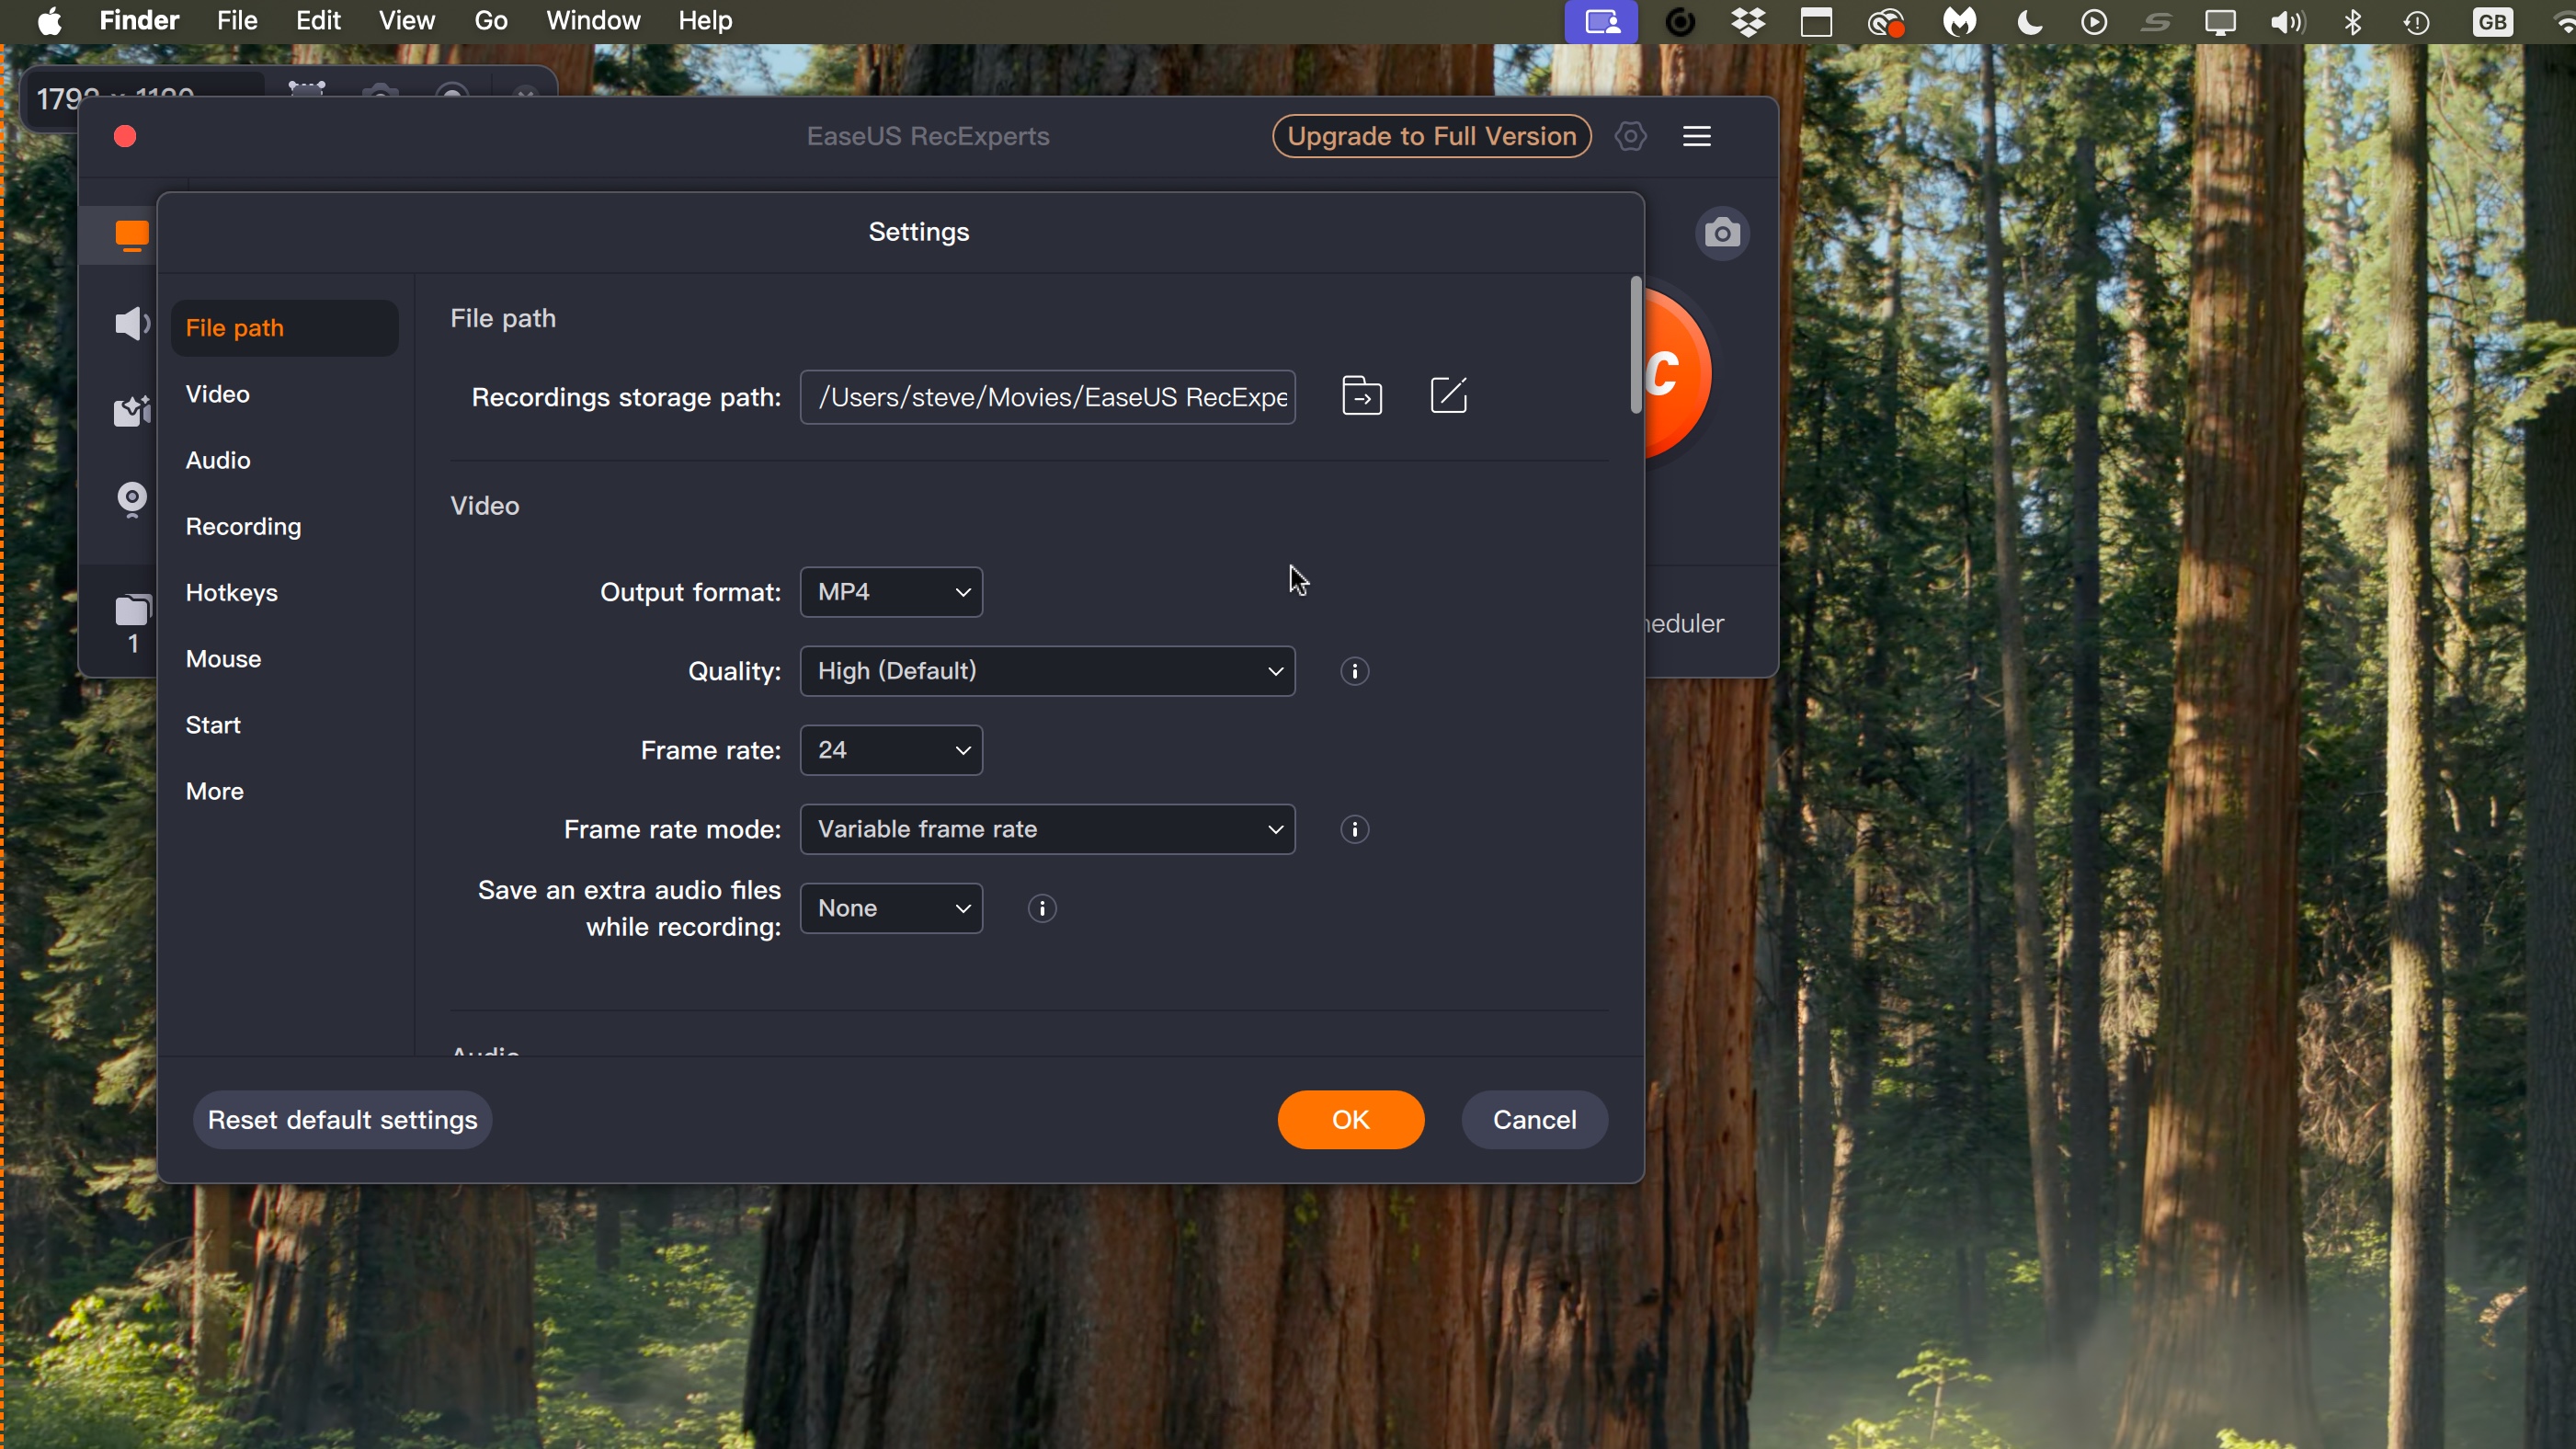Switch to the Hotkeys settings tab
2576x1449 pixels.
click(x=232, y=593)
